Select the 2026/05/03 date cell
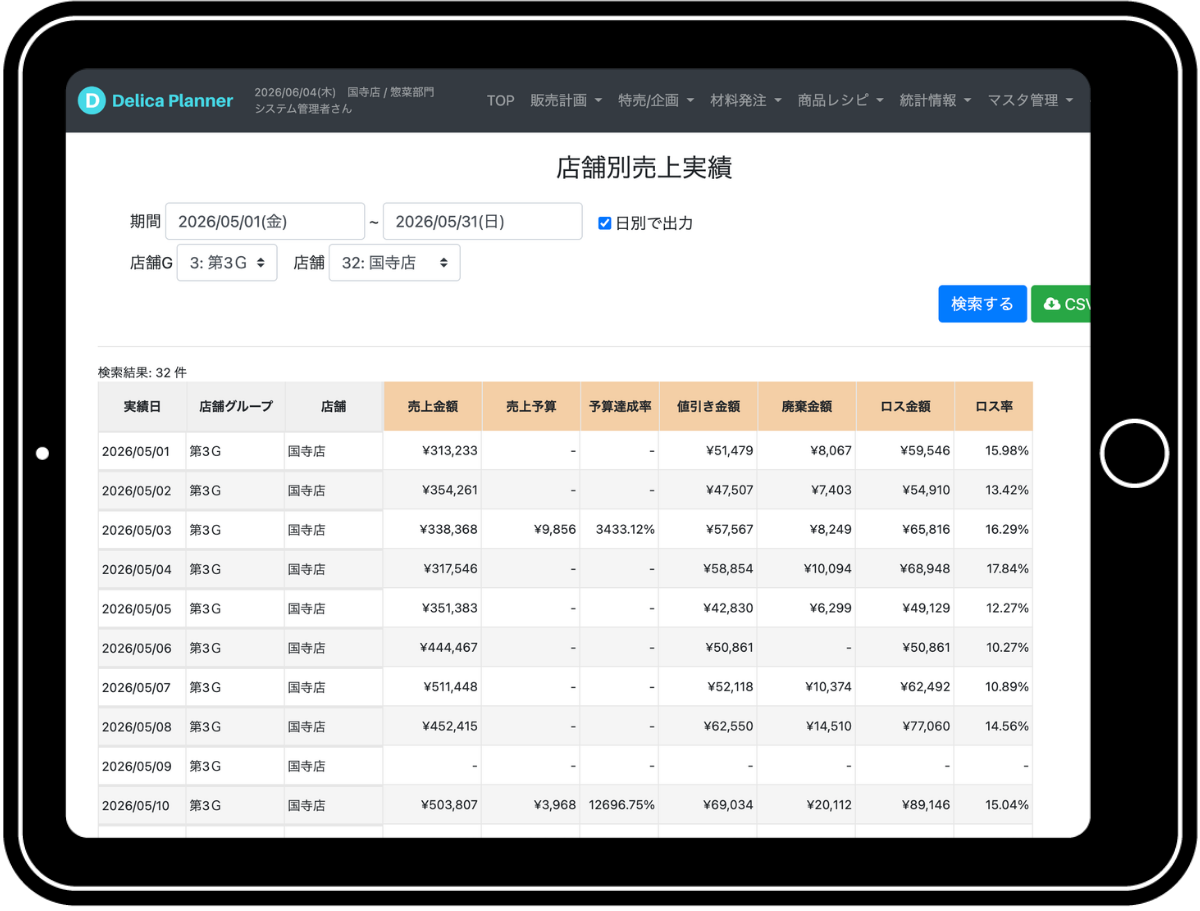1200x911 pixels. point(141,529)
